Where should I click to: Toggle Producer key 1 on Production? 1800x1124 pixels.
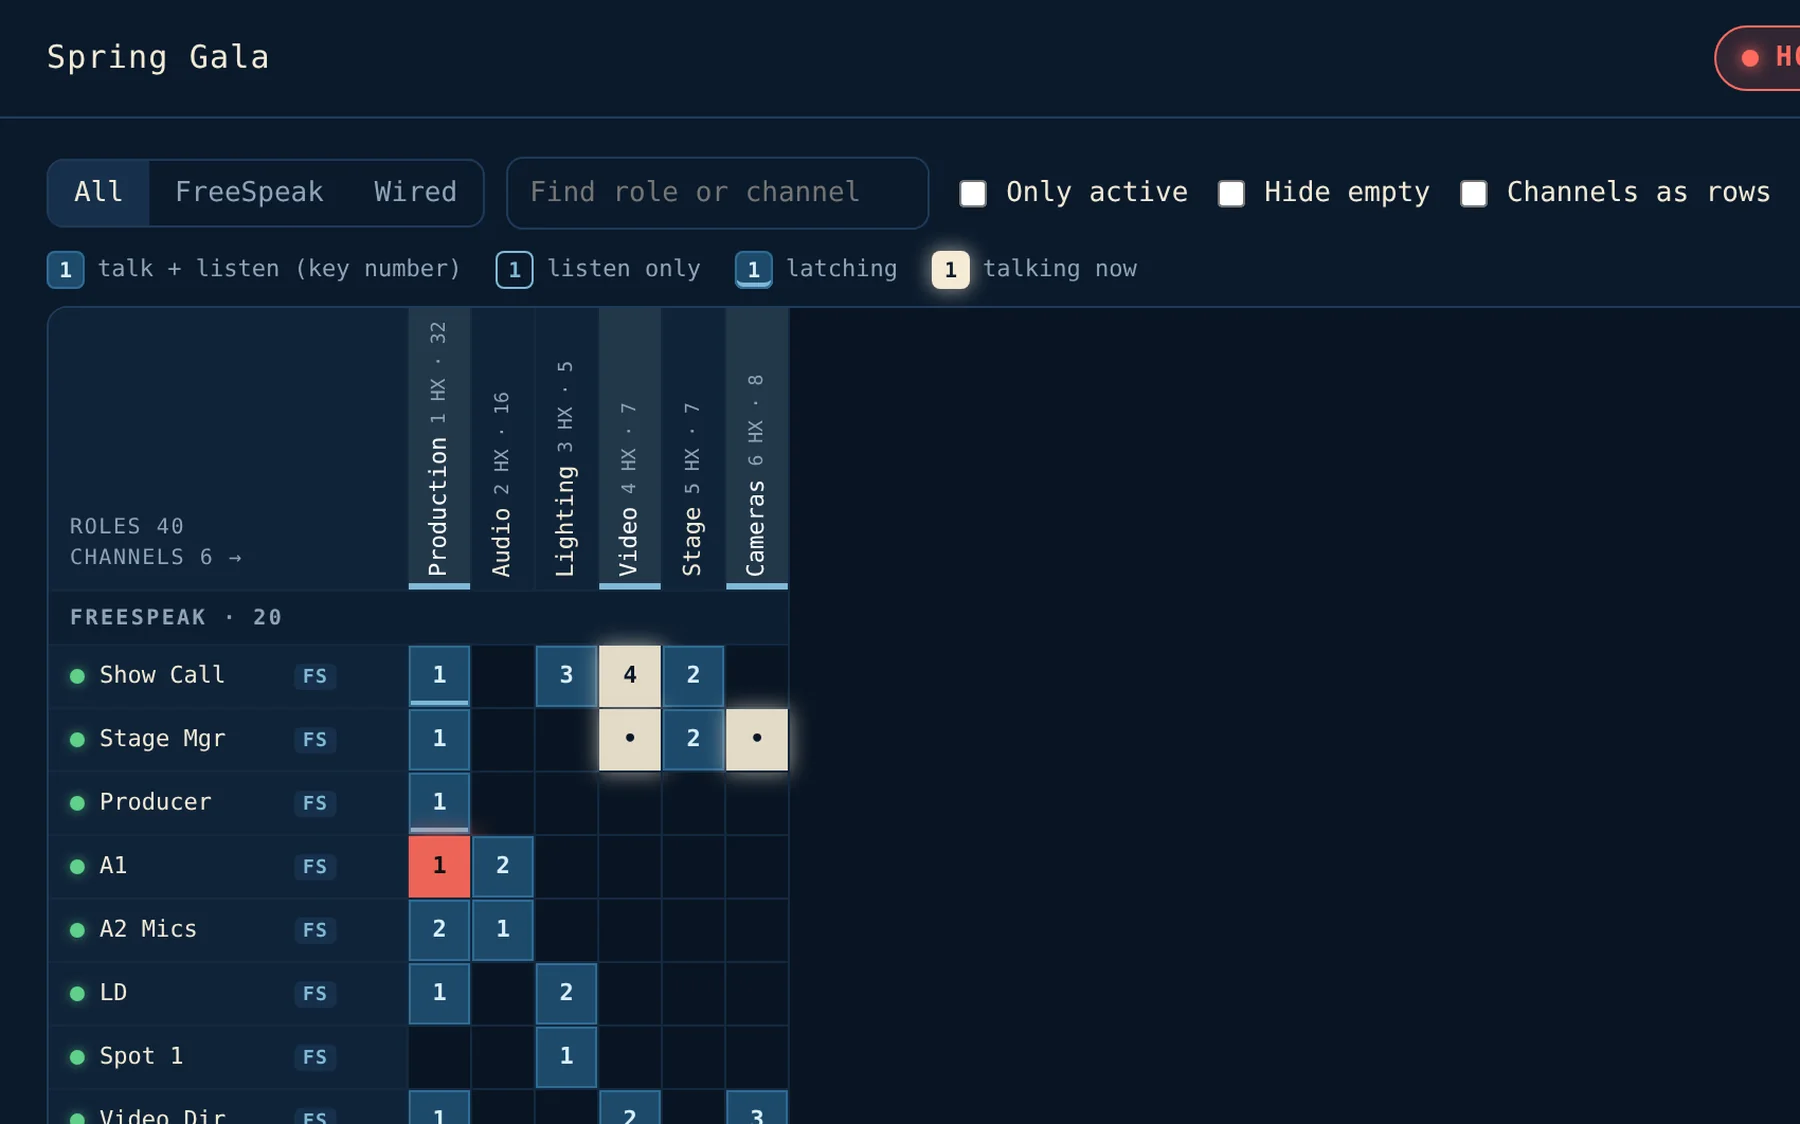tap(439, 802)
